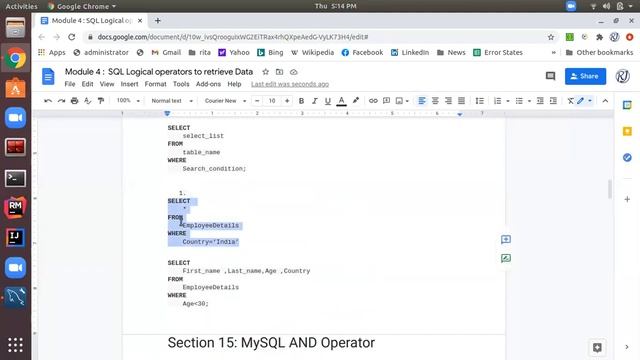Open the Terminal from the Ubuntu dock

point(16,178)
